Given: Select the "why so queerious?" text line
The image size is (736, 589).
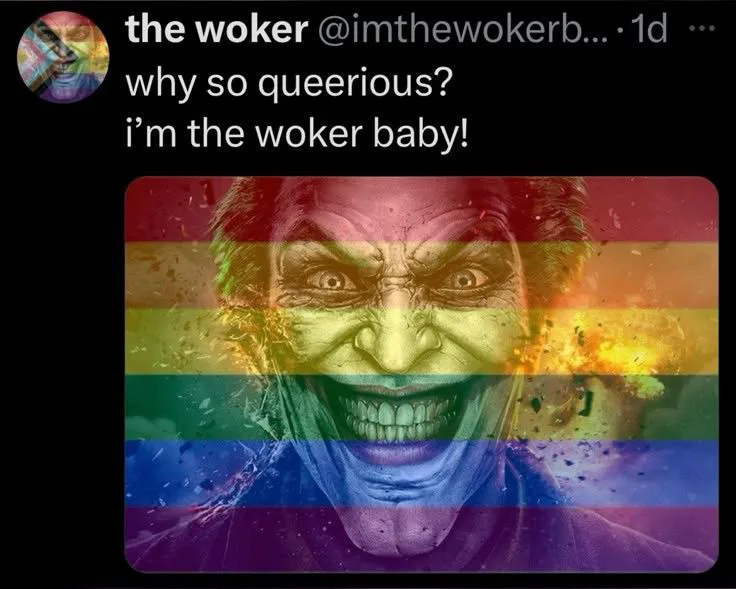Looking at the screenshot, I should pyautogui.click(x=289, y=83).
